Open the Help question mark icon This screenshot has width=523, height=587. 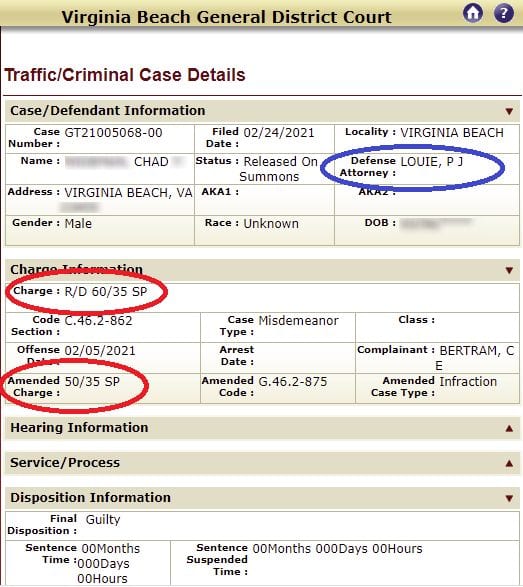(x=504, y=13)
